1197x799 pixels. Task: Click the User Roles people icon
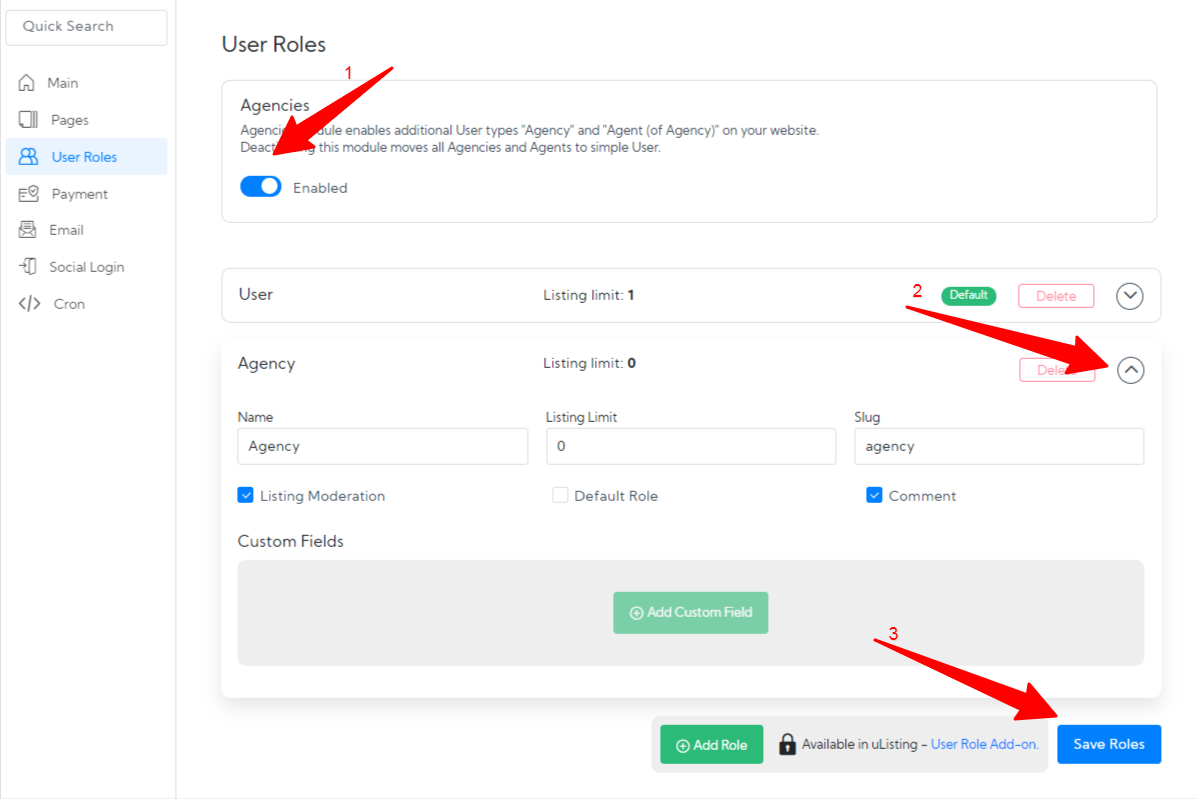pyautogui.click(x=28, y=157)
